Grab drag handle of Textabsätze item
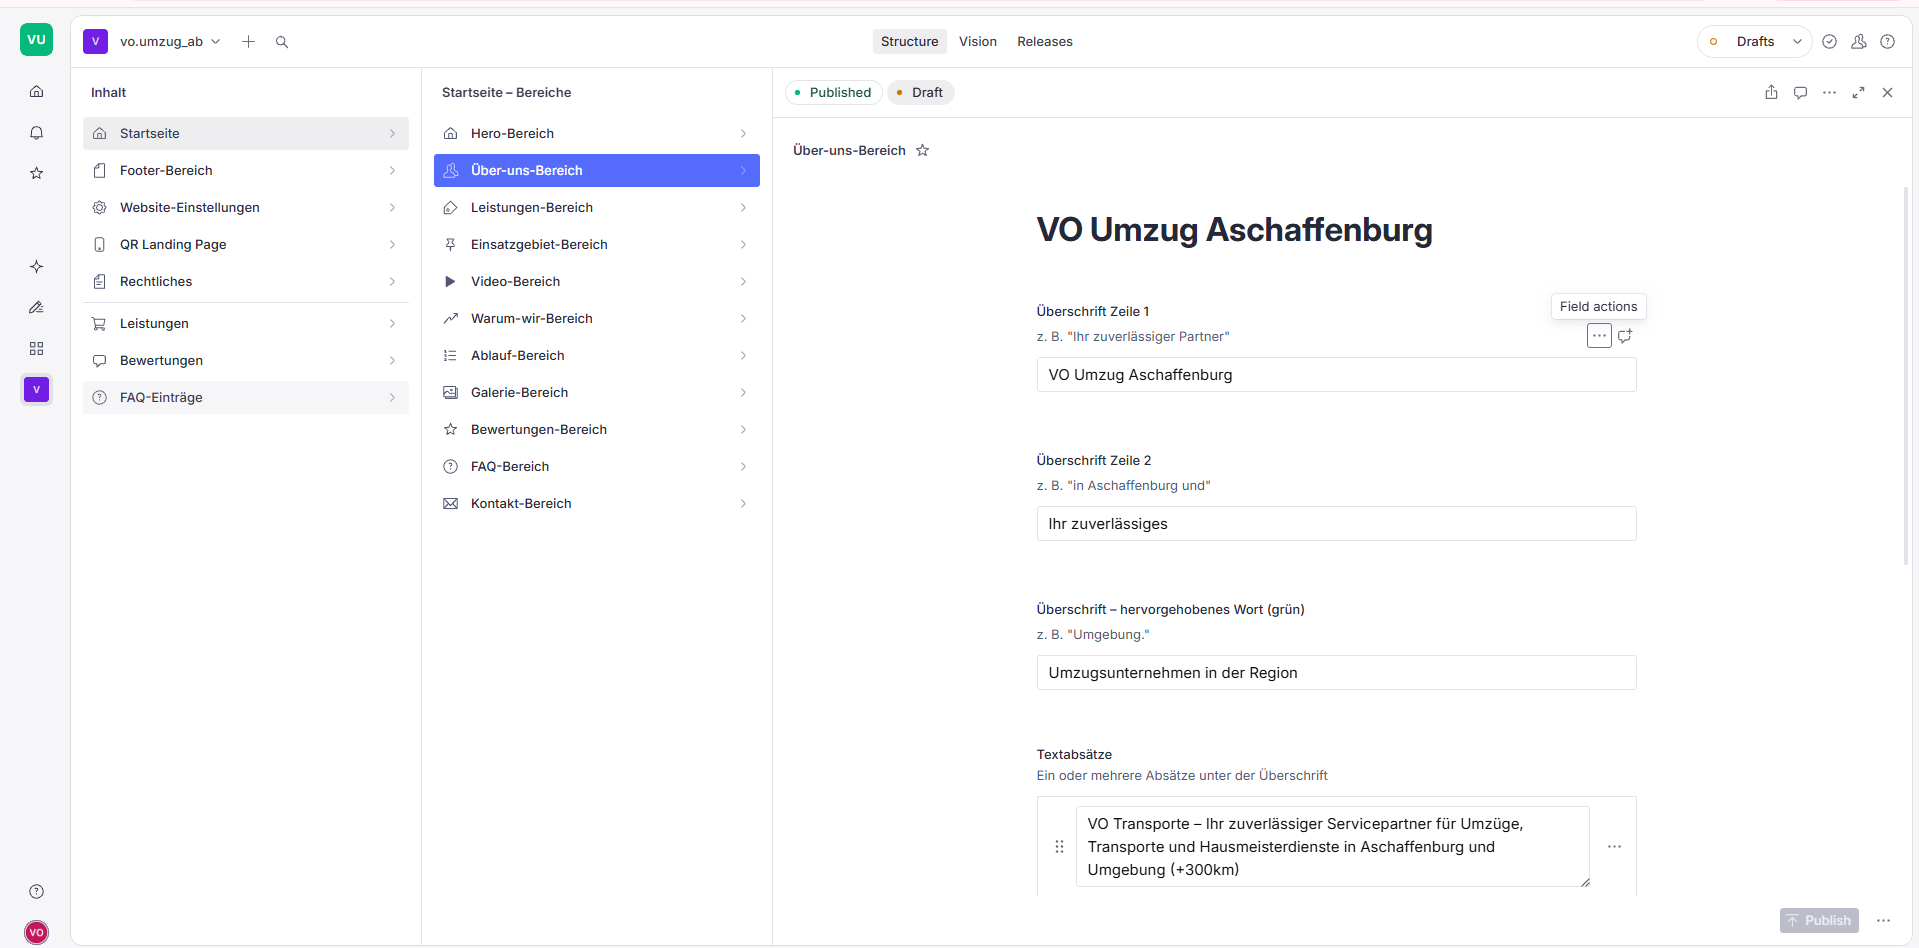The width and height of the screenshot is (1919, 948). pos(1059,847)
